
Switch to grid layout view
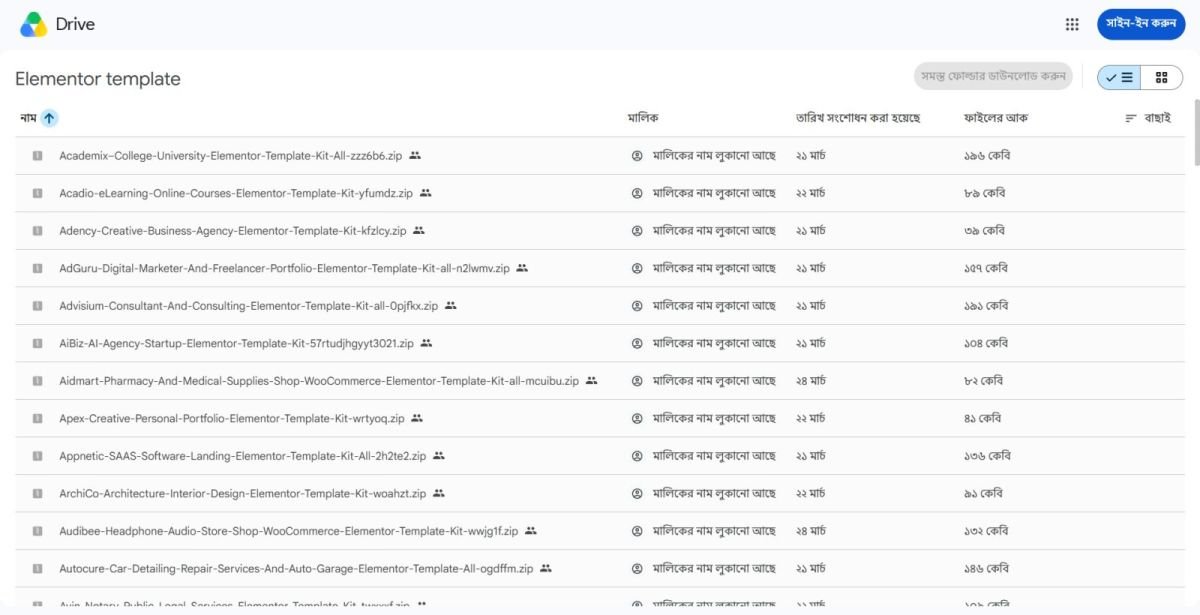[x=1161, y=77]
